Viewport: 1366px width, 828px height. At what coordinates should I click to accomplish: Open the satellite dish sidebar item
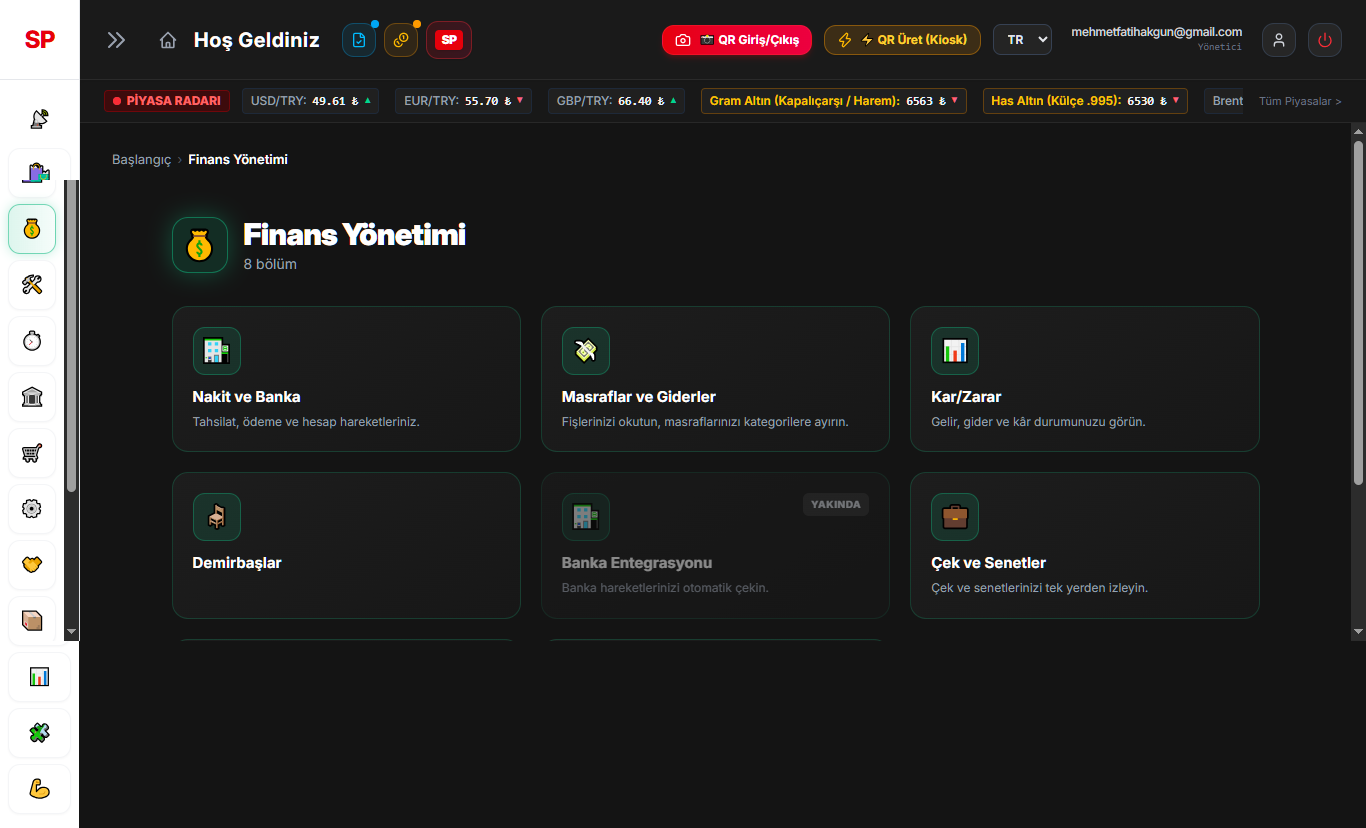(39, 118)
